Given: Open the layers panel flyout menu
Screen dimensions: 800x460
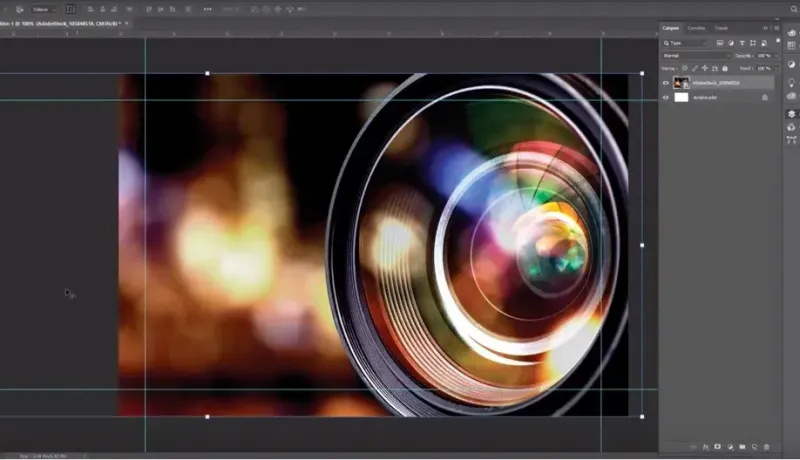Looking at the screenshot, I should click(777, 28).
